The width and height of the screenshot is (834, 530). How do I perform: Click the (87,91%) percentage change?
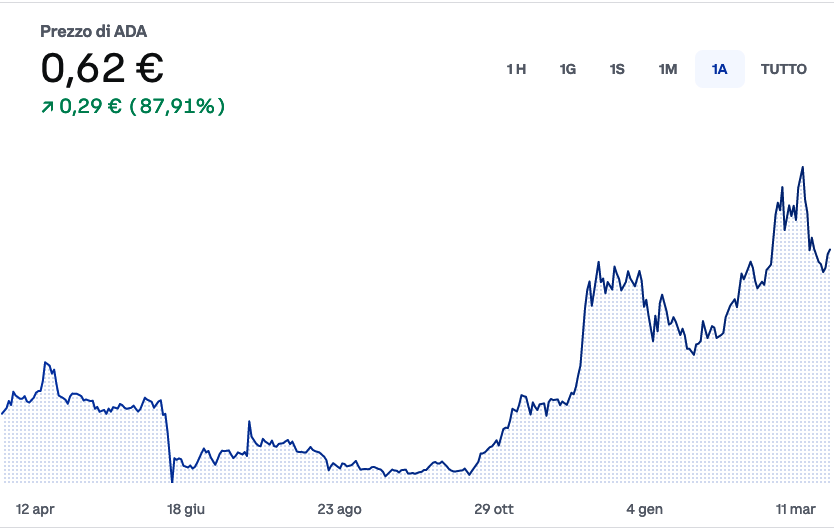[x=177, y=106]
